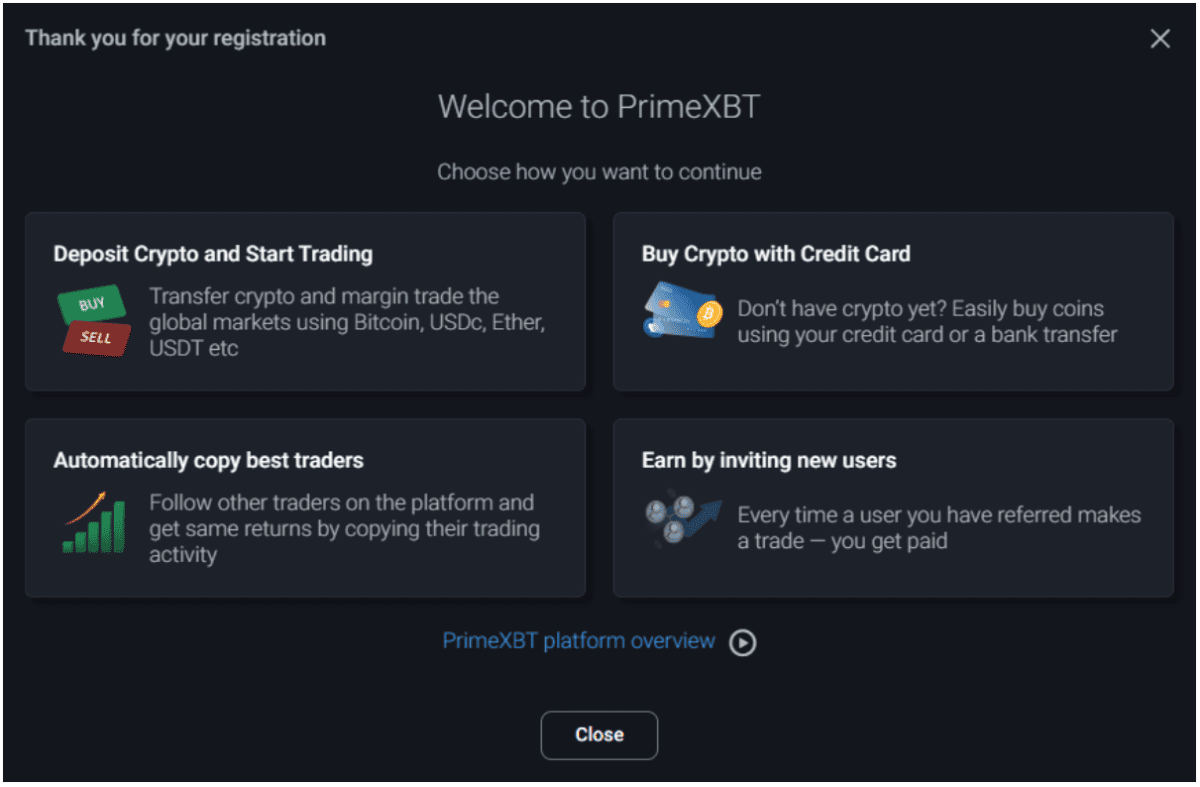Click the Welcome to PrimeXBT title
Viewport: 1200px width, 787px height.
[x=599, y=107]
